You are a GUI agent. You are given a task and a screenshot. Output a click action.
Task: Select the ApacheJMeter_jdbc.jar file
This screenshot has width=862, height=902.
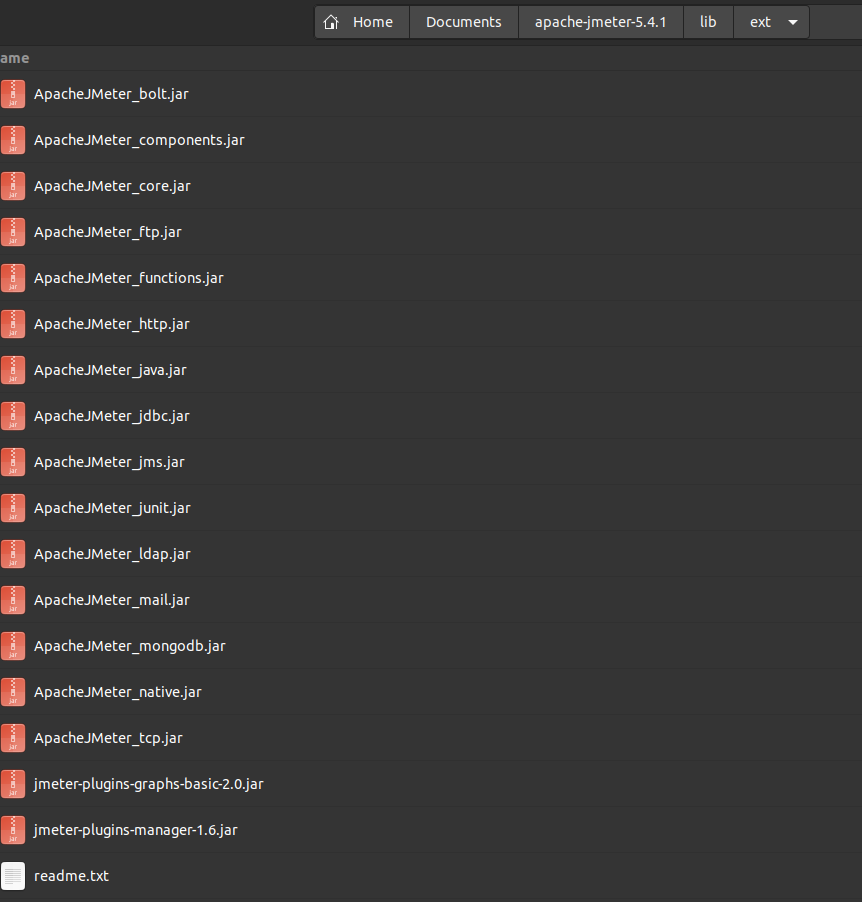111,416
